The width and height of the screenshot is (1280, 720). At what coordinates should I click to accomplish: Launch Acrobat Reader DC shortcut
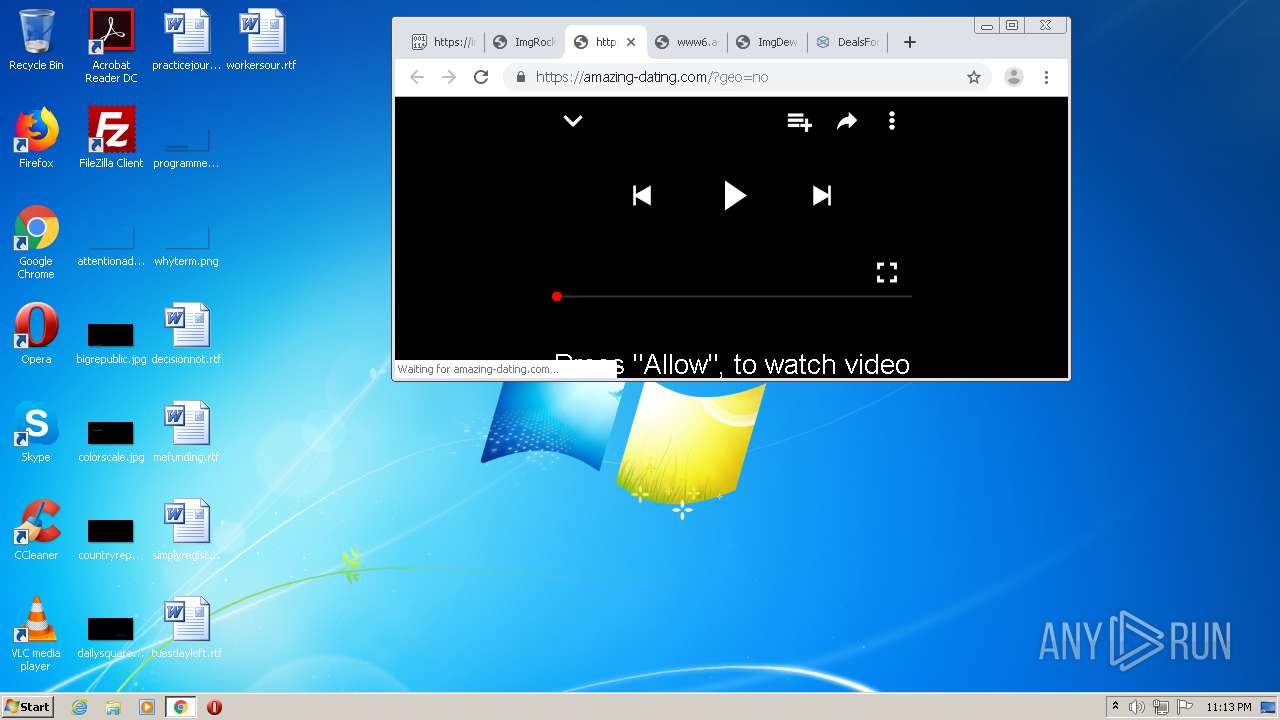[x=111, y=46]
